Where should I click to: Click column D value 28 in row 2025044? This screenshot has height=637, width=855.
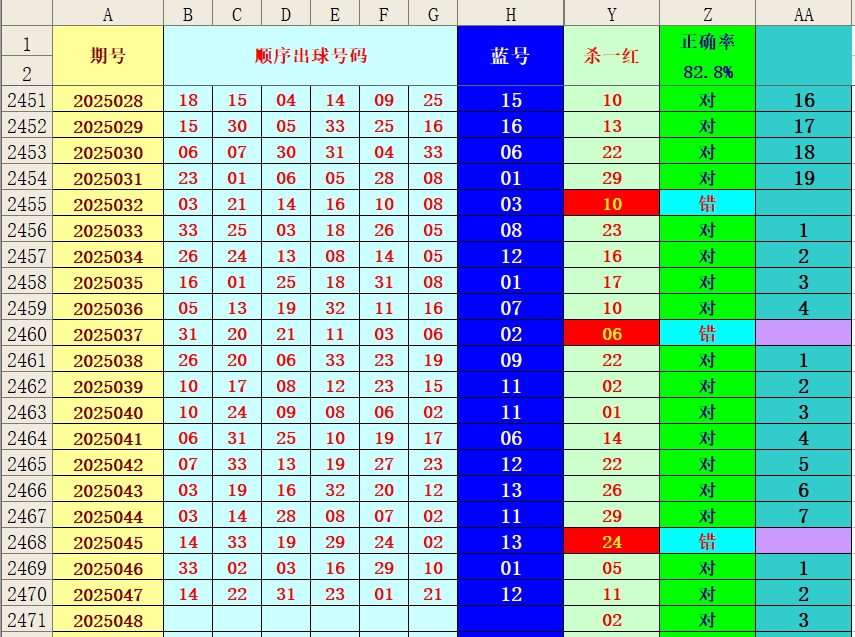tap(286, 516)
